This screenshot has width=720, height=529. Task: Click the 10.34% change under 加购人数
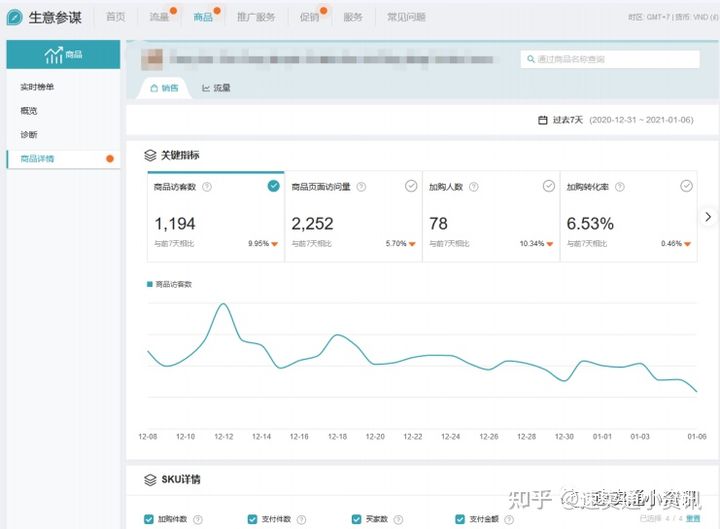(536, 243)
